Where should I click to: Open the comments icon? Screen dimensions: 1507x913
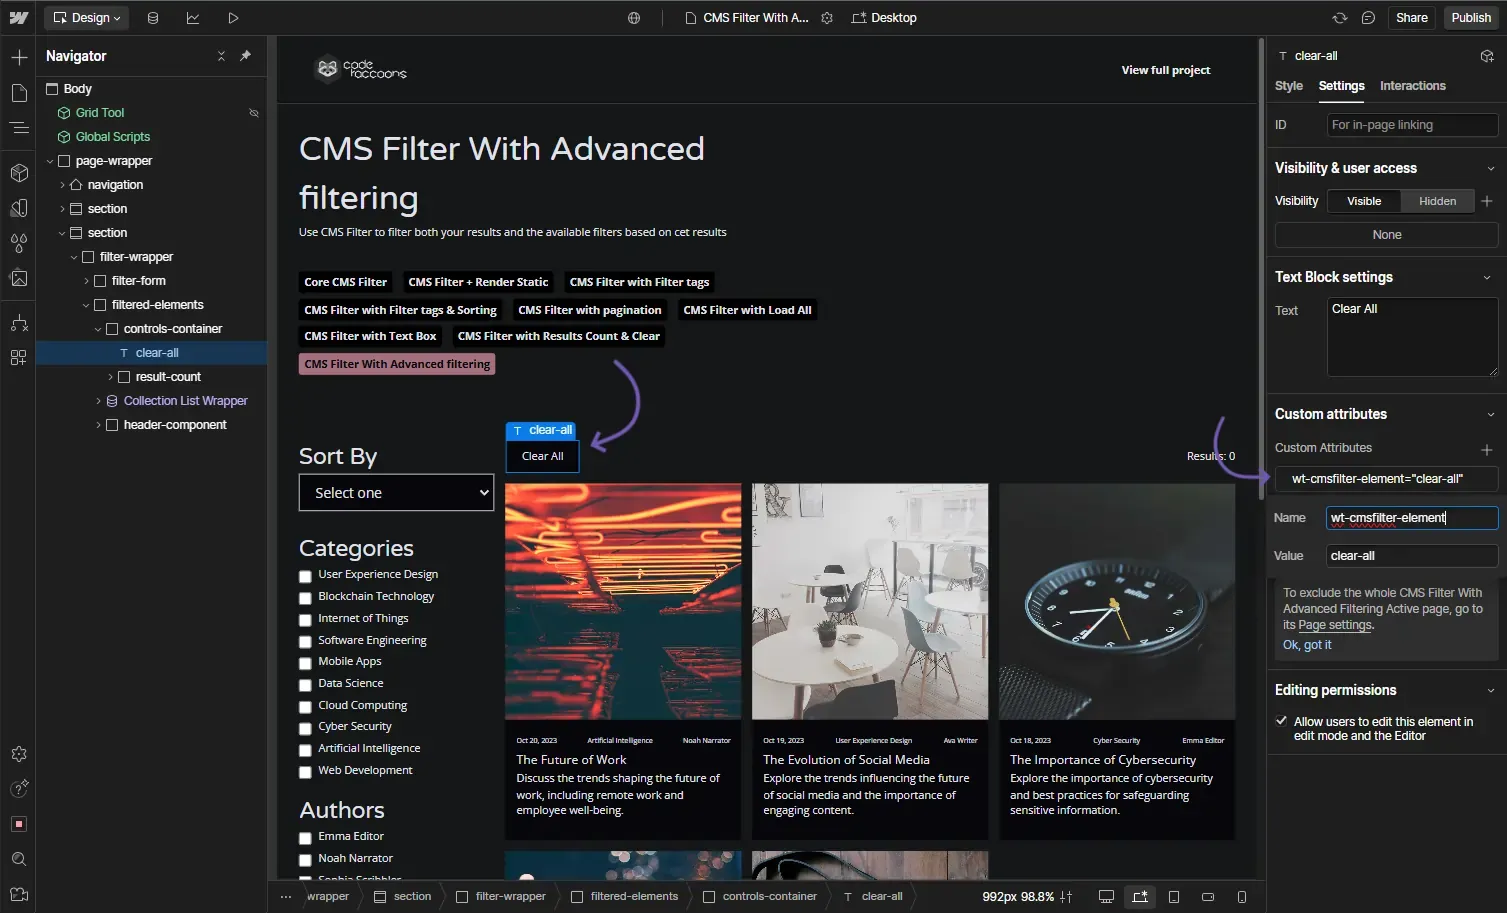point(1368,18)
